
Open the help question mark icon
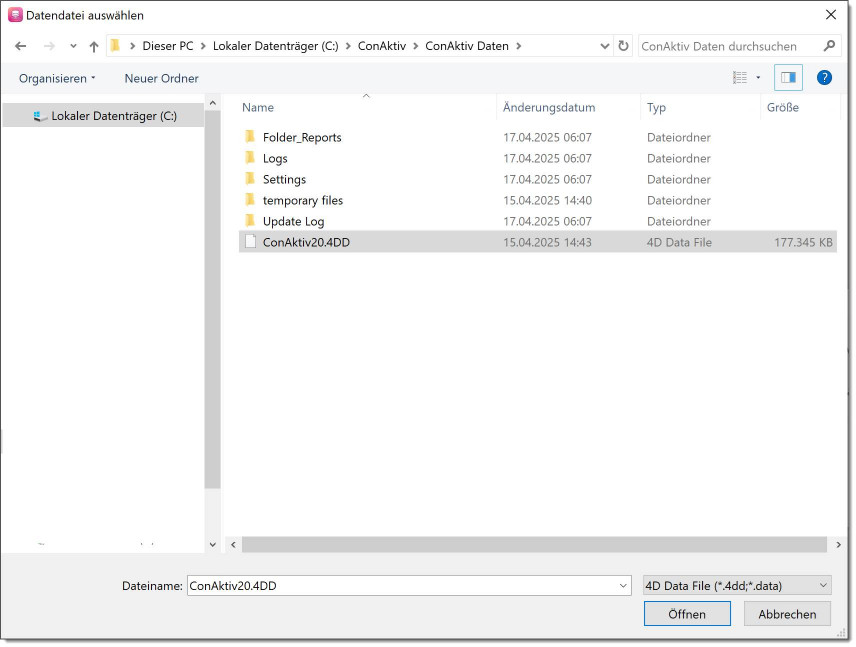tap(824, 78)
